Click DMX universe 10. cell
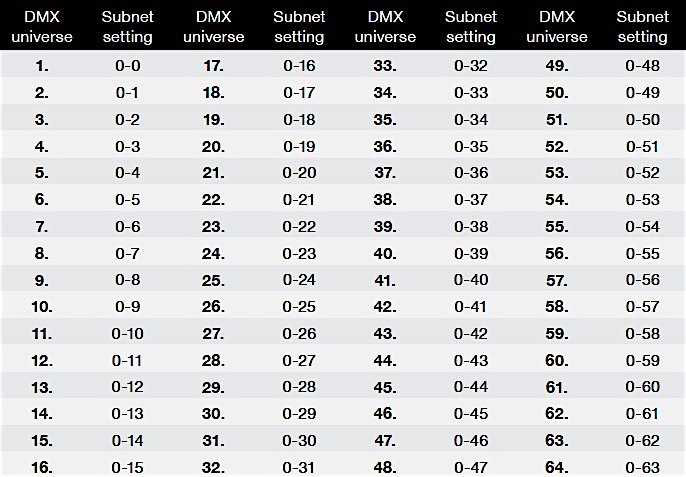This screenshot has width=686, height=477. click(x=42, y=307)
